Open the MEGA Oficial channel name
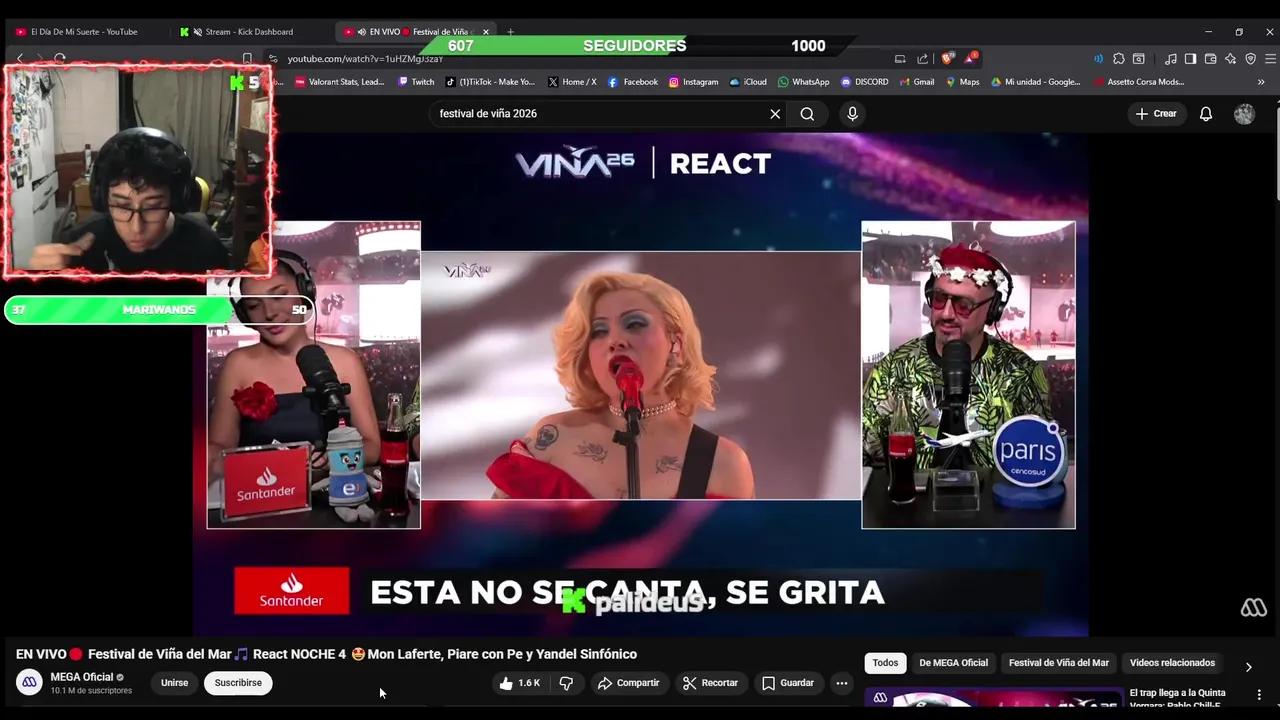 click(x=82, y=677)
